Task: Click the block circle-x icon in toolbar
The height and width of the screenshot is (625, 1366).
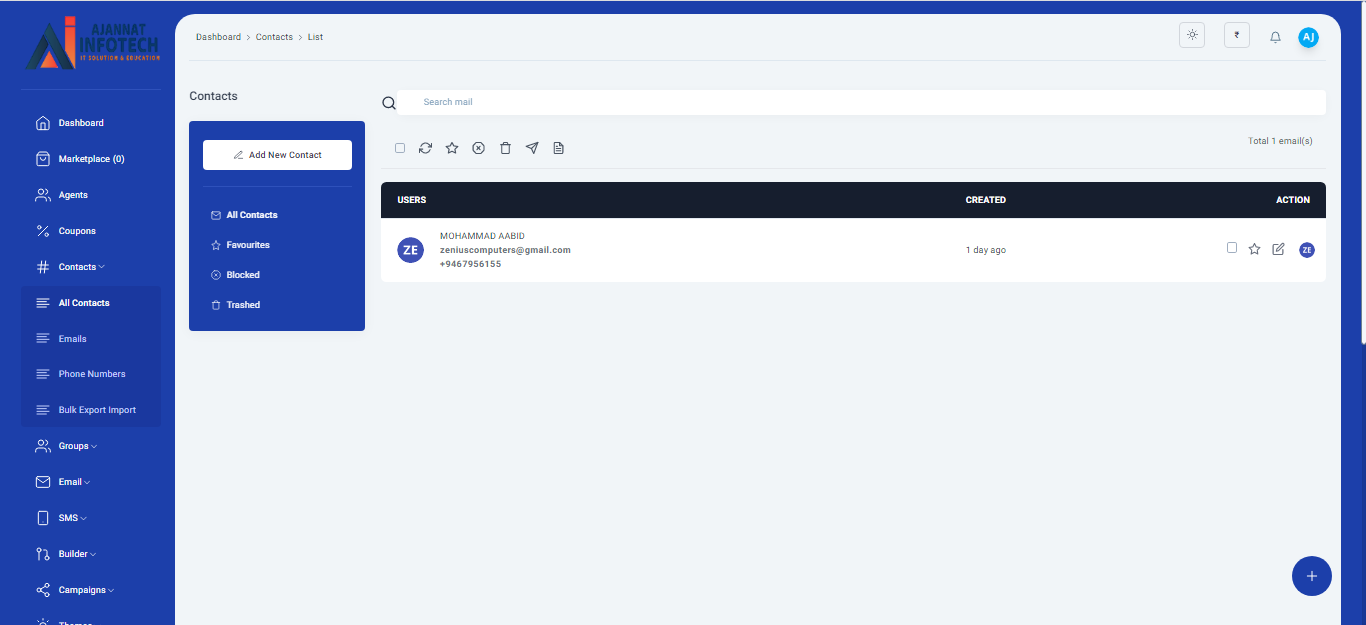Action: [478, 148]
